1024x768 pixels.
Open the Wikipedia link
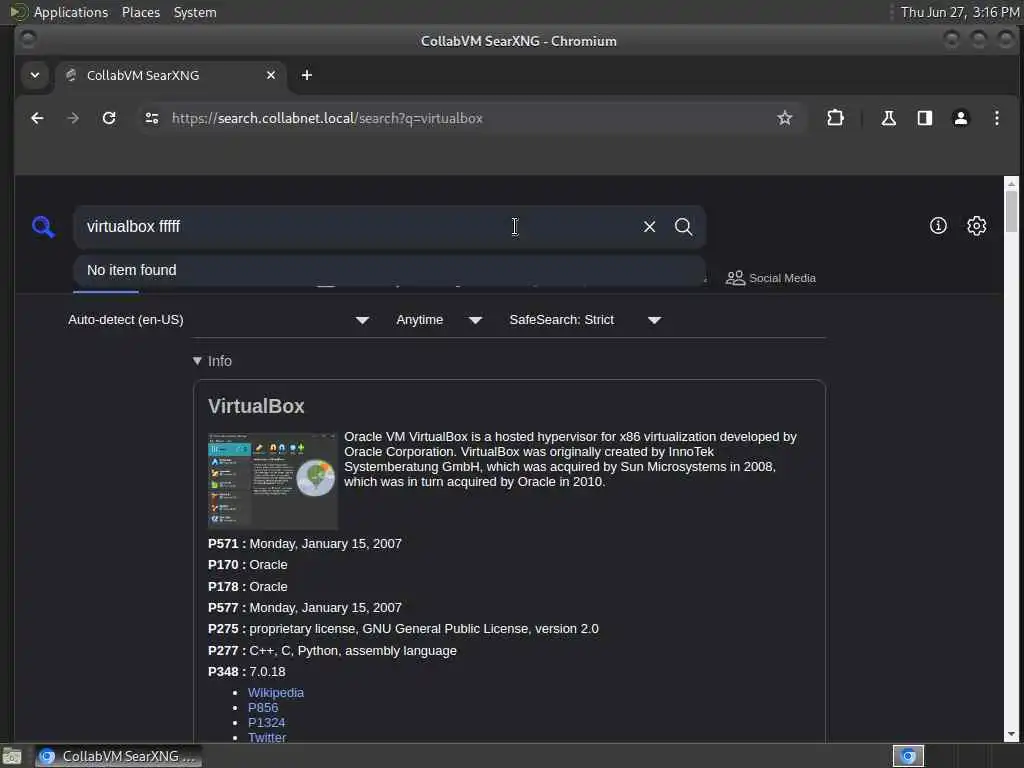[276, 692]
